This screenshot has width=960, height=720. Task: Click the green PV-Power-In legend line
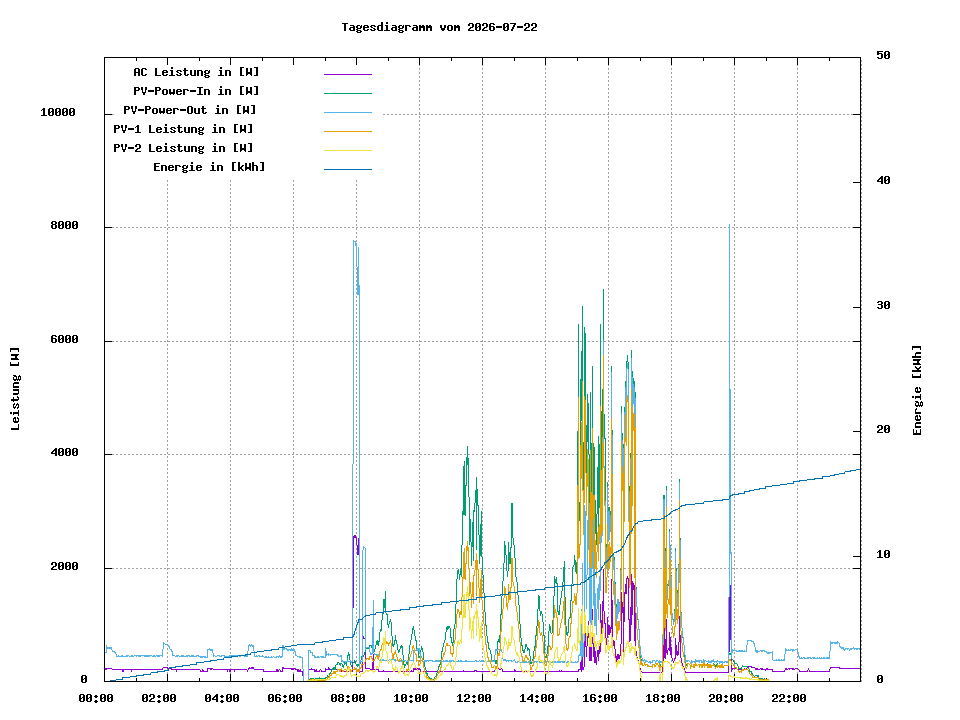(348, 93)
